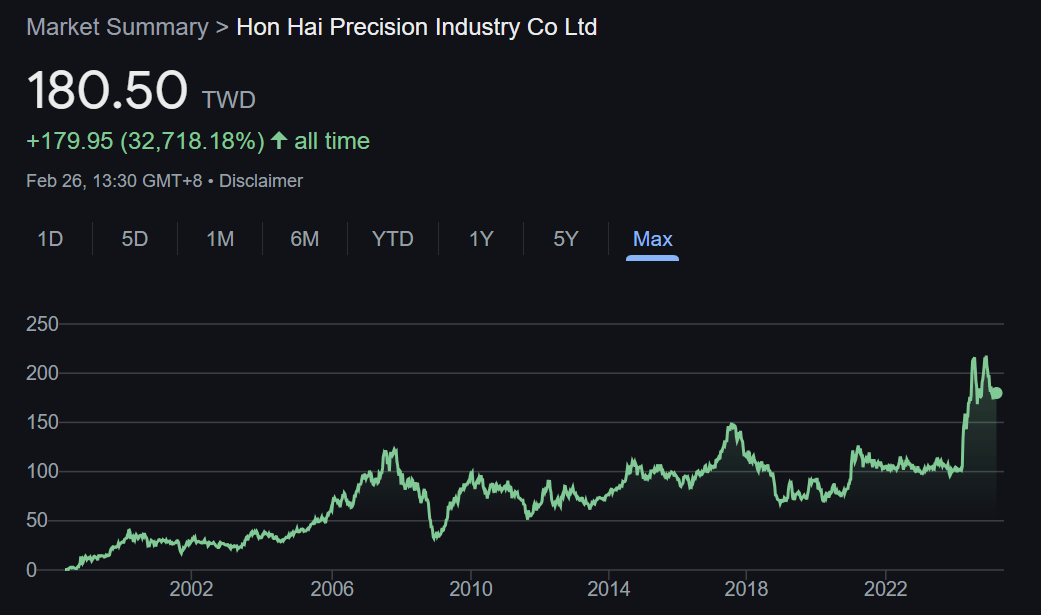
Task: Click the 250 y-axis gridline label
Action: coord(43,324)
